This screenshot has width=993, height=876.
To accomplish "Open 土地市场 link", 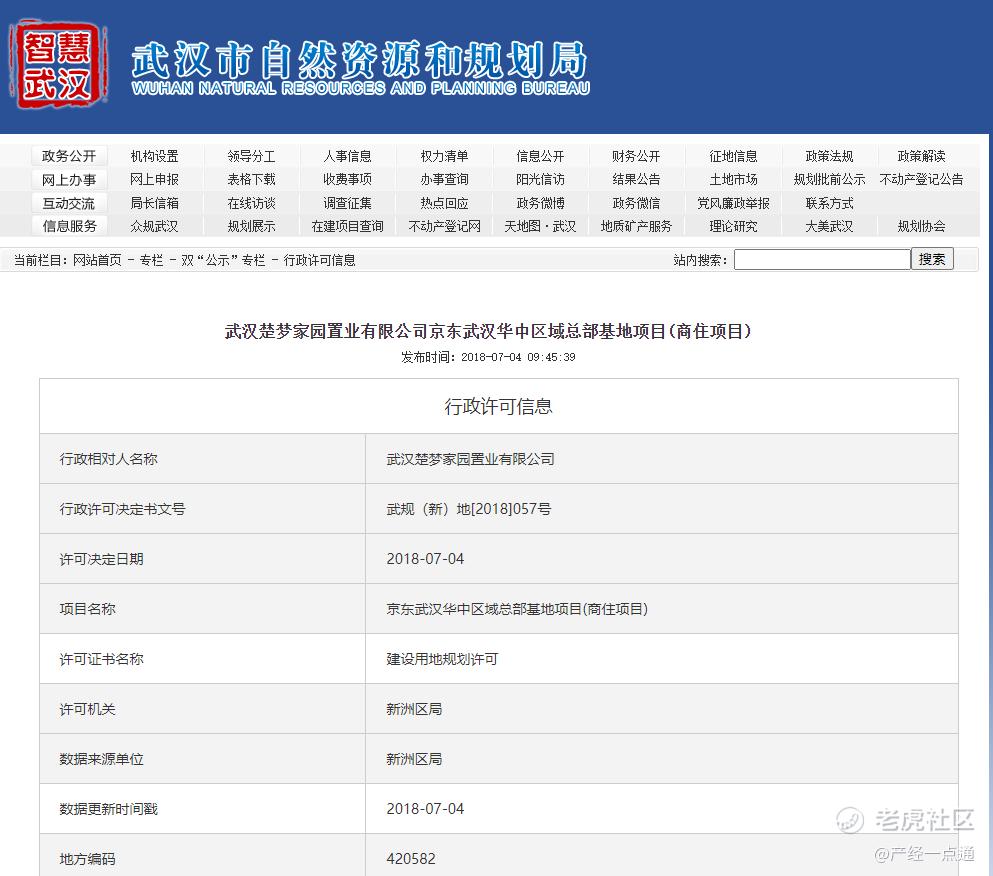I will click(733, 179).
